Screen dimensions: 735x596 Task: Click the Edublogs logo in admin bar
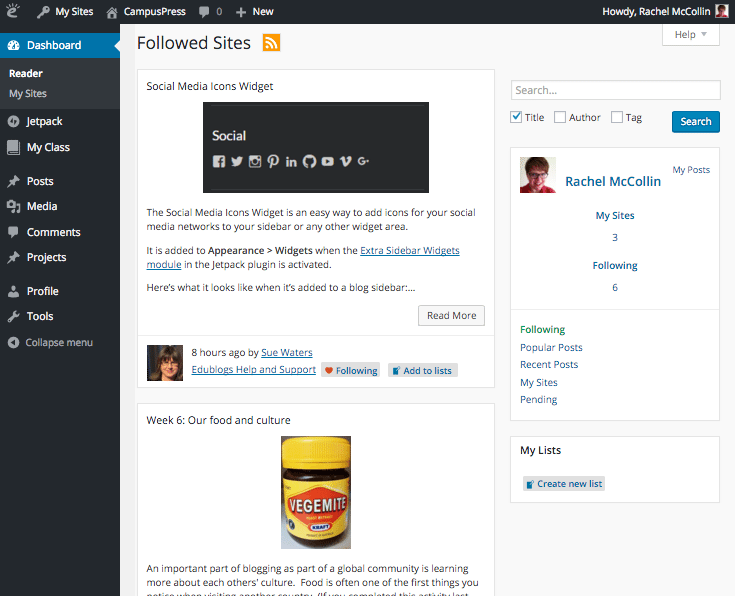(x=13, y=11)
